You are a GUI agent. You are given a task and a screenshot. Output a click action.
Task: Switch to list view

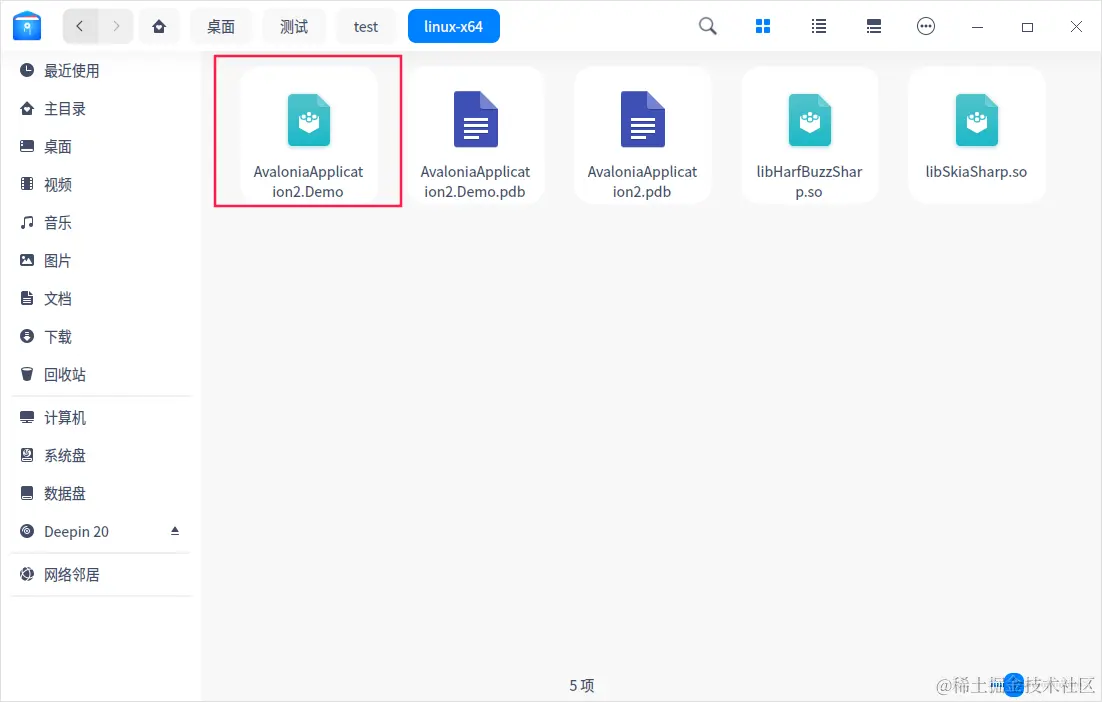(818, 27)
